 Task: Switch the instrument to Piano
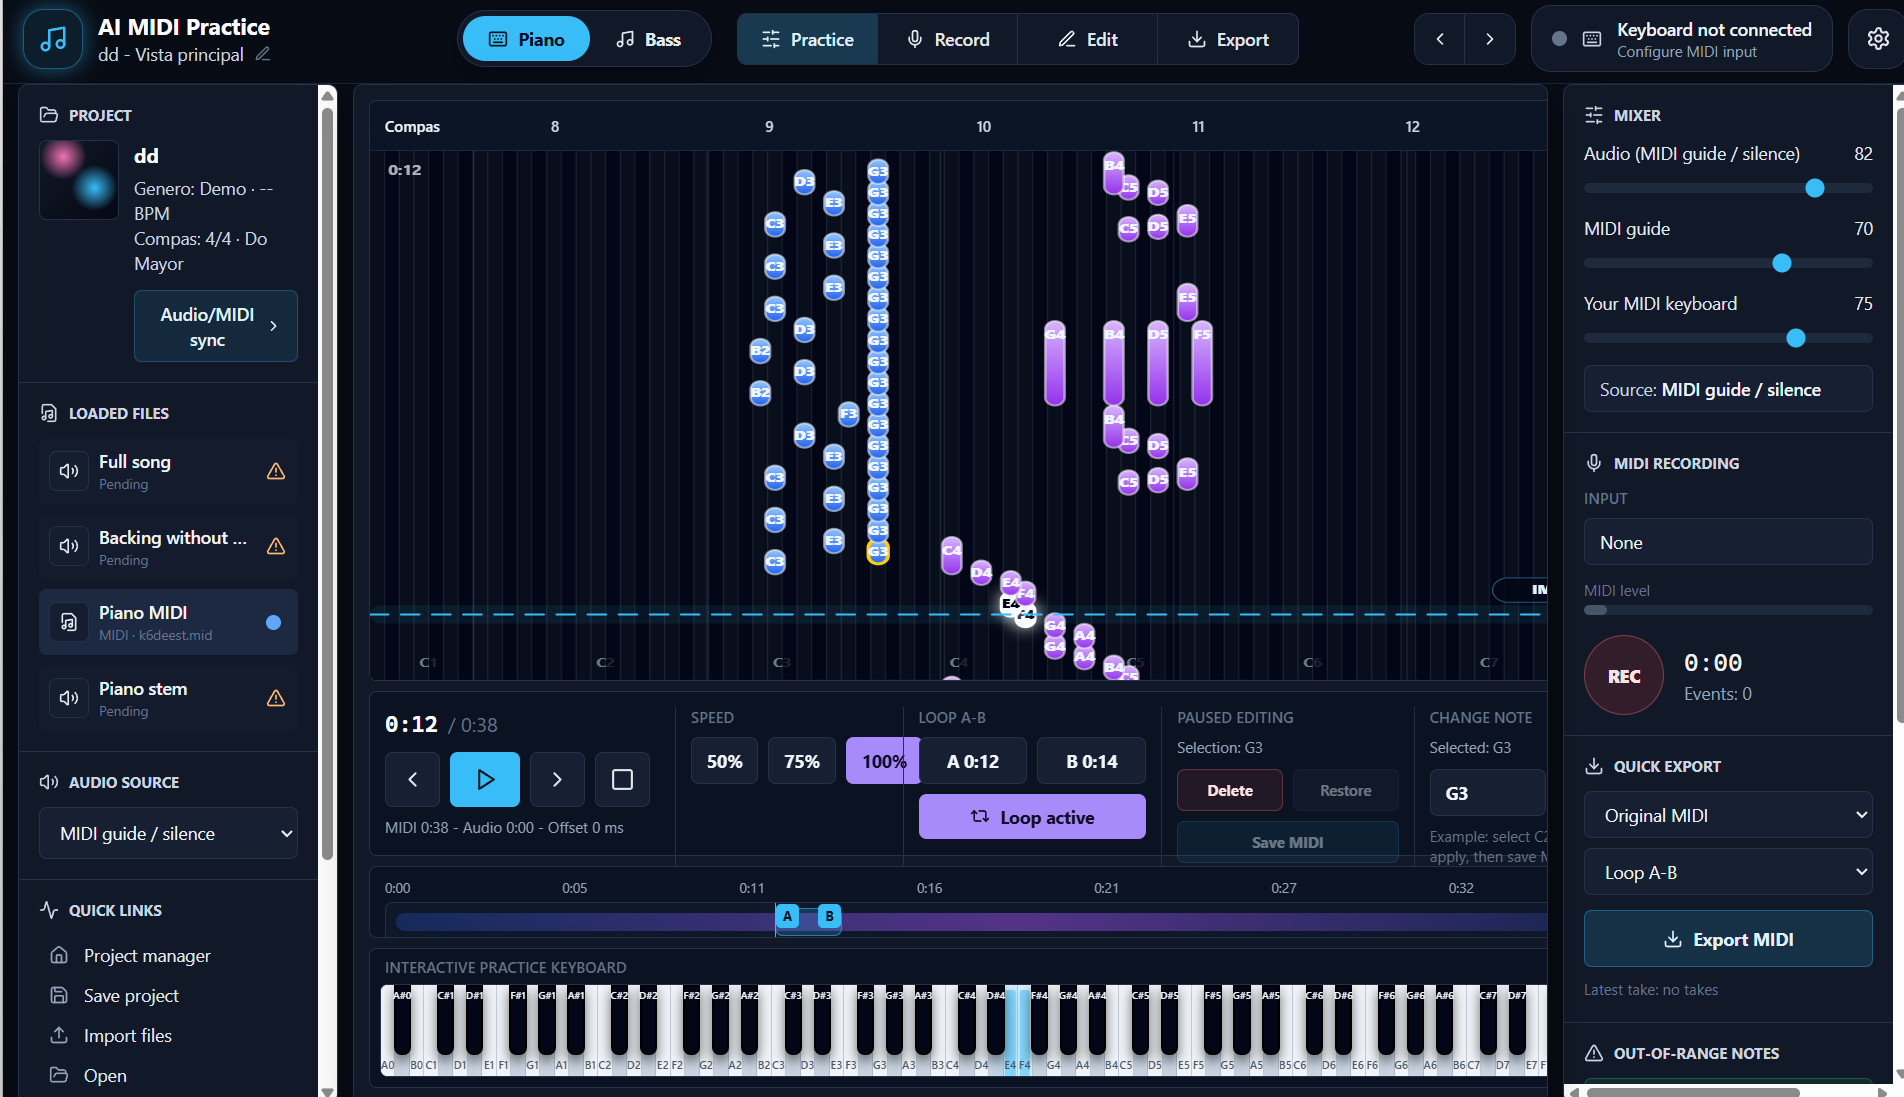(526, 39)
